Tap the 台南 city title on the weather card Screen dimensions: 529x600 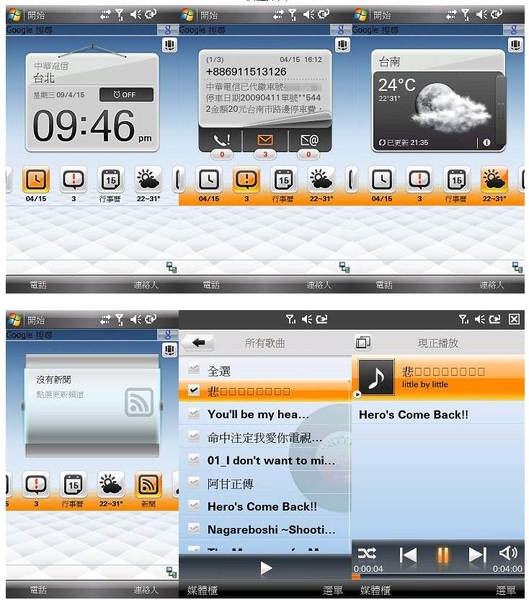(390, 61)
